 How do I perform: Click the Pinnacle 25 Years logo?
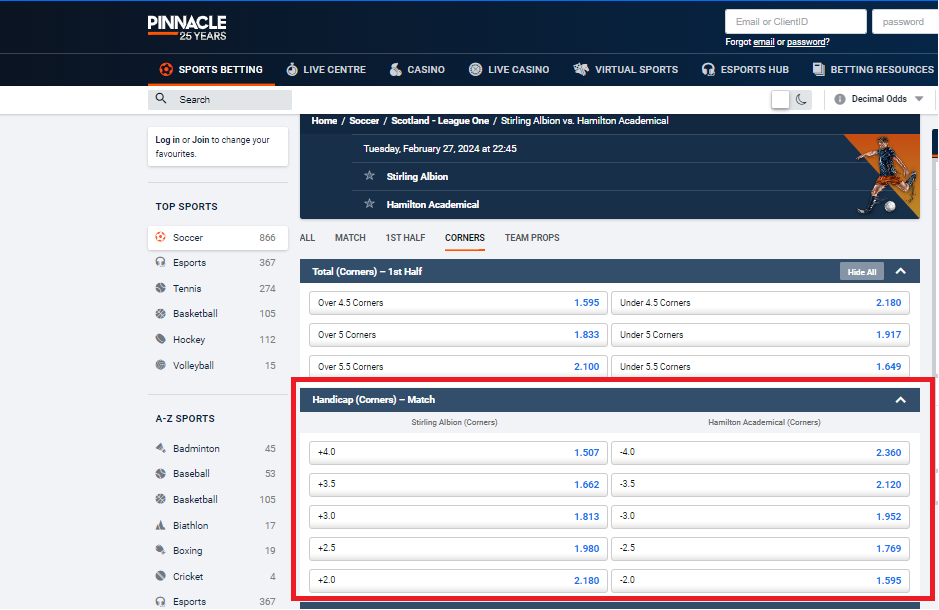[187, 28]
